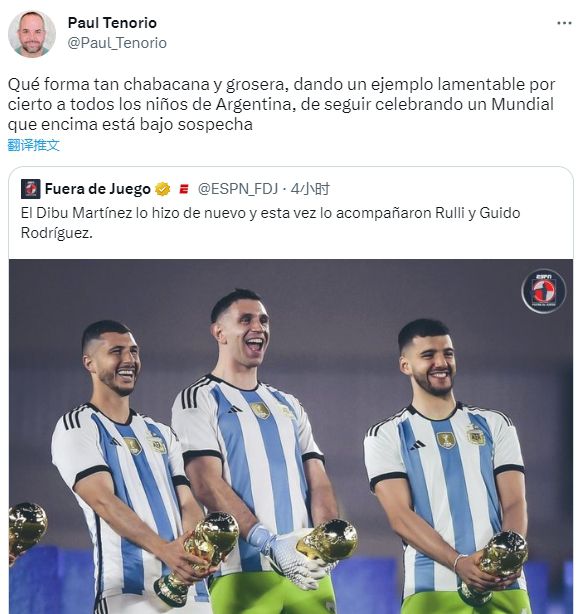
Task: Click the gold verified badge icon
Action: coord(162,189)
